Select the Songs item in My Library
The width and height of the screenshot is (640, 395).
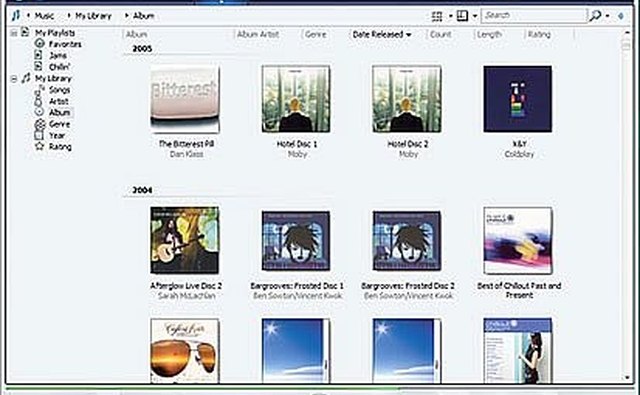pos(59,90)
